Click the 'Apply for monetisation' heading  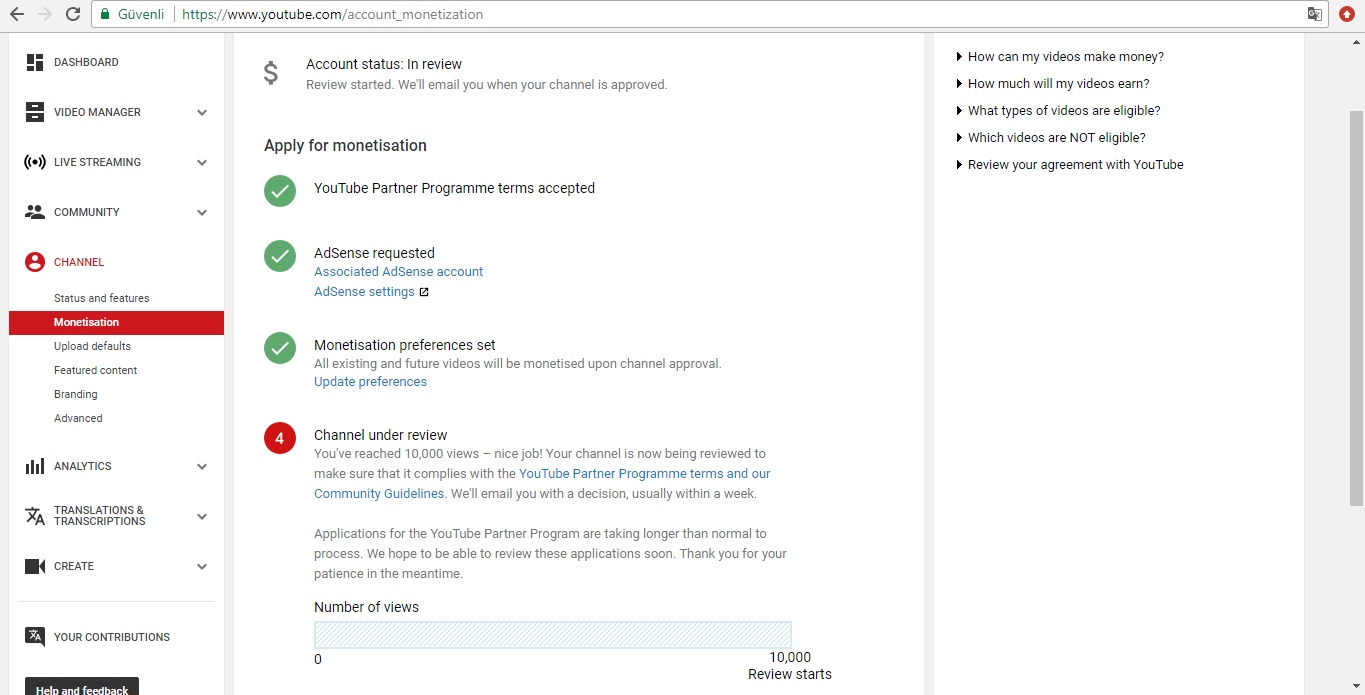345,146
